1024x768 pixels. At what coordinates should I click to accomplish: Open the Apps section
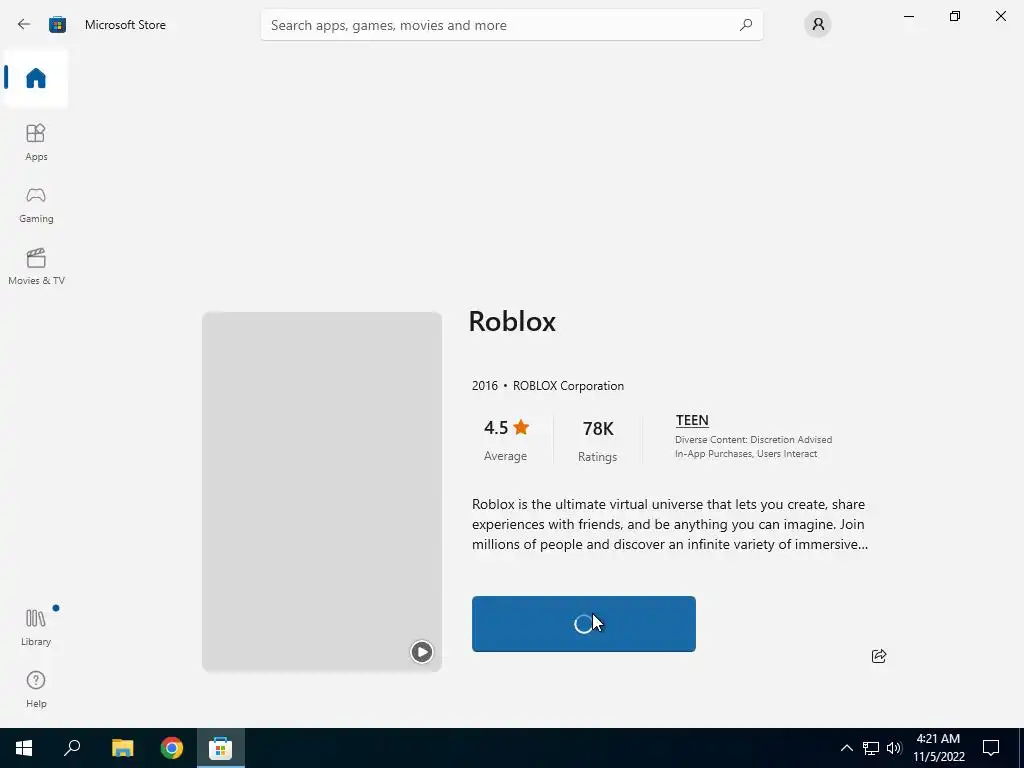click(36, 142)
